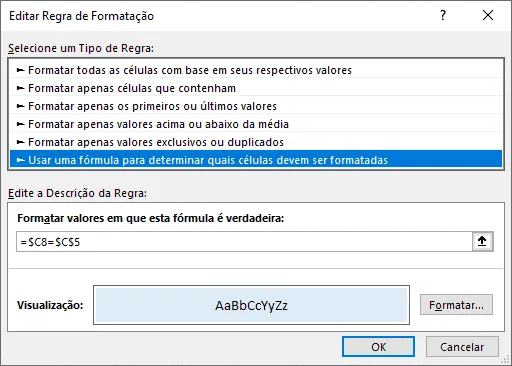Screen dimensions: 512x366
Task: Select 'Usar uma fórmula para determinar' rule type
Action: (256, 160)
